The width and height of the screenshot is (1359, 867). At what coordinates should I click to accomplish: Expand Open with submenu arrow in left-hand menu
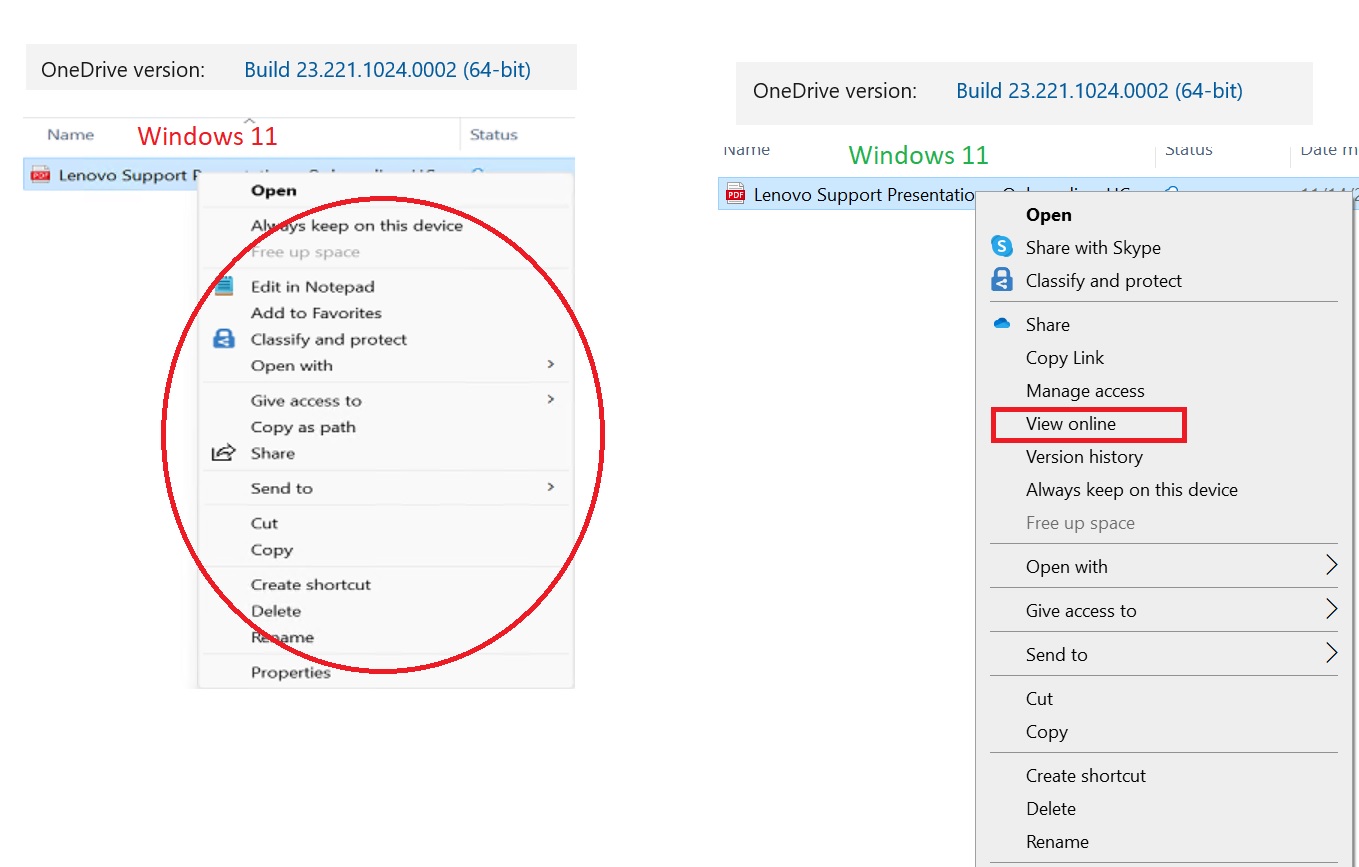coord(550,364)
